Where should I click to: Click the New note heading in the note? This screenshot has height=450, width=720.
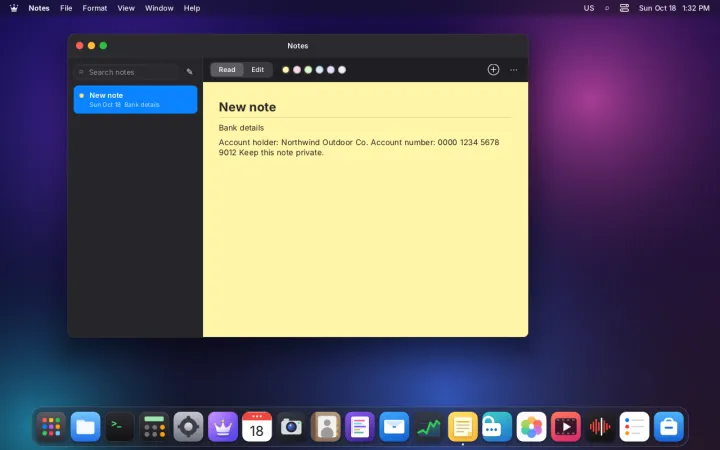pos(247,107)
